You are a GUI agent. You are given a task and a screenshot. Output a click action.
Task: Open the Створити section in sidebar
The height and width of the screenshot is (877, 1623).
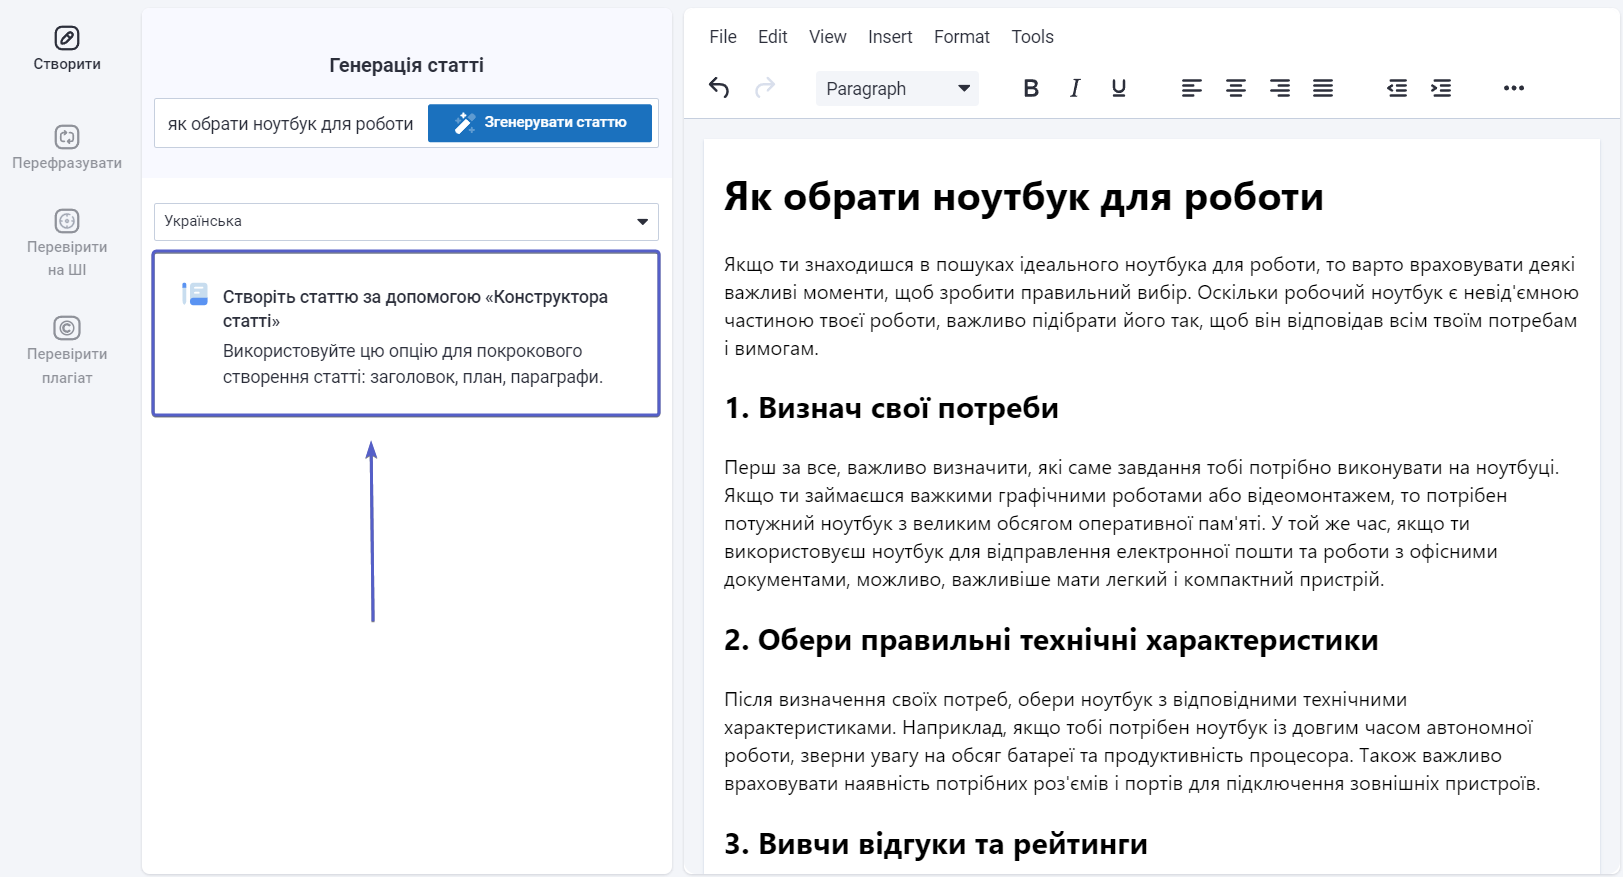click(x=67, y=49)
